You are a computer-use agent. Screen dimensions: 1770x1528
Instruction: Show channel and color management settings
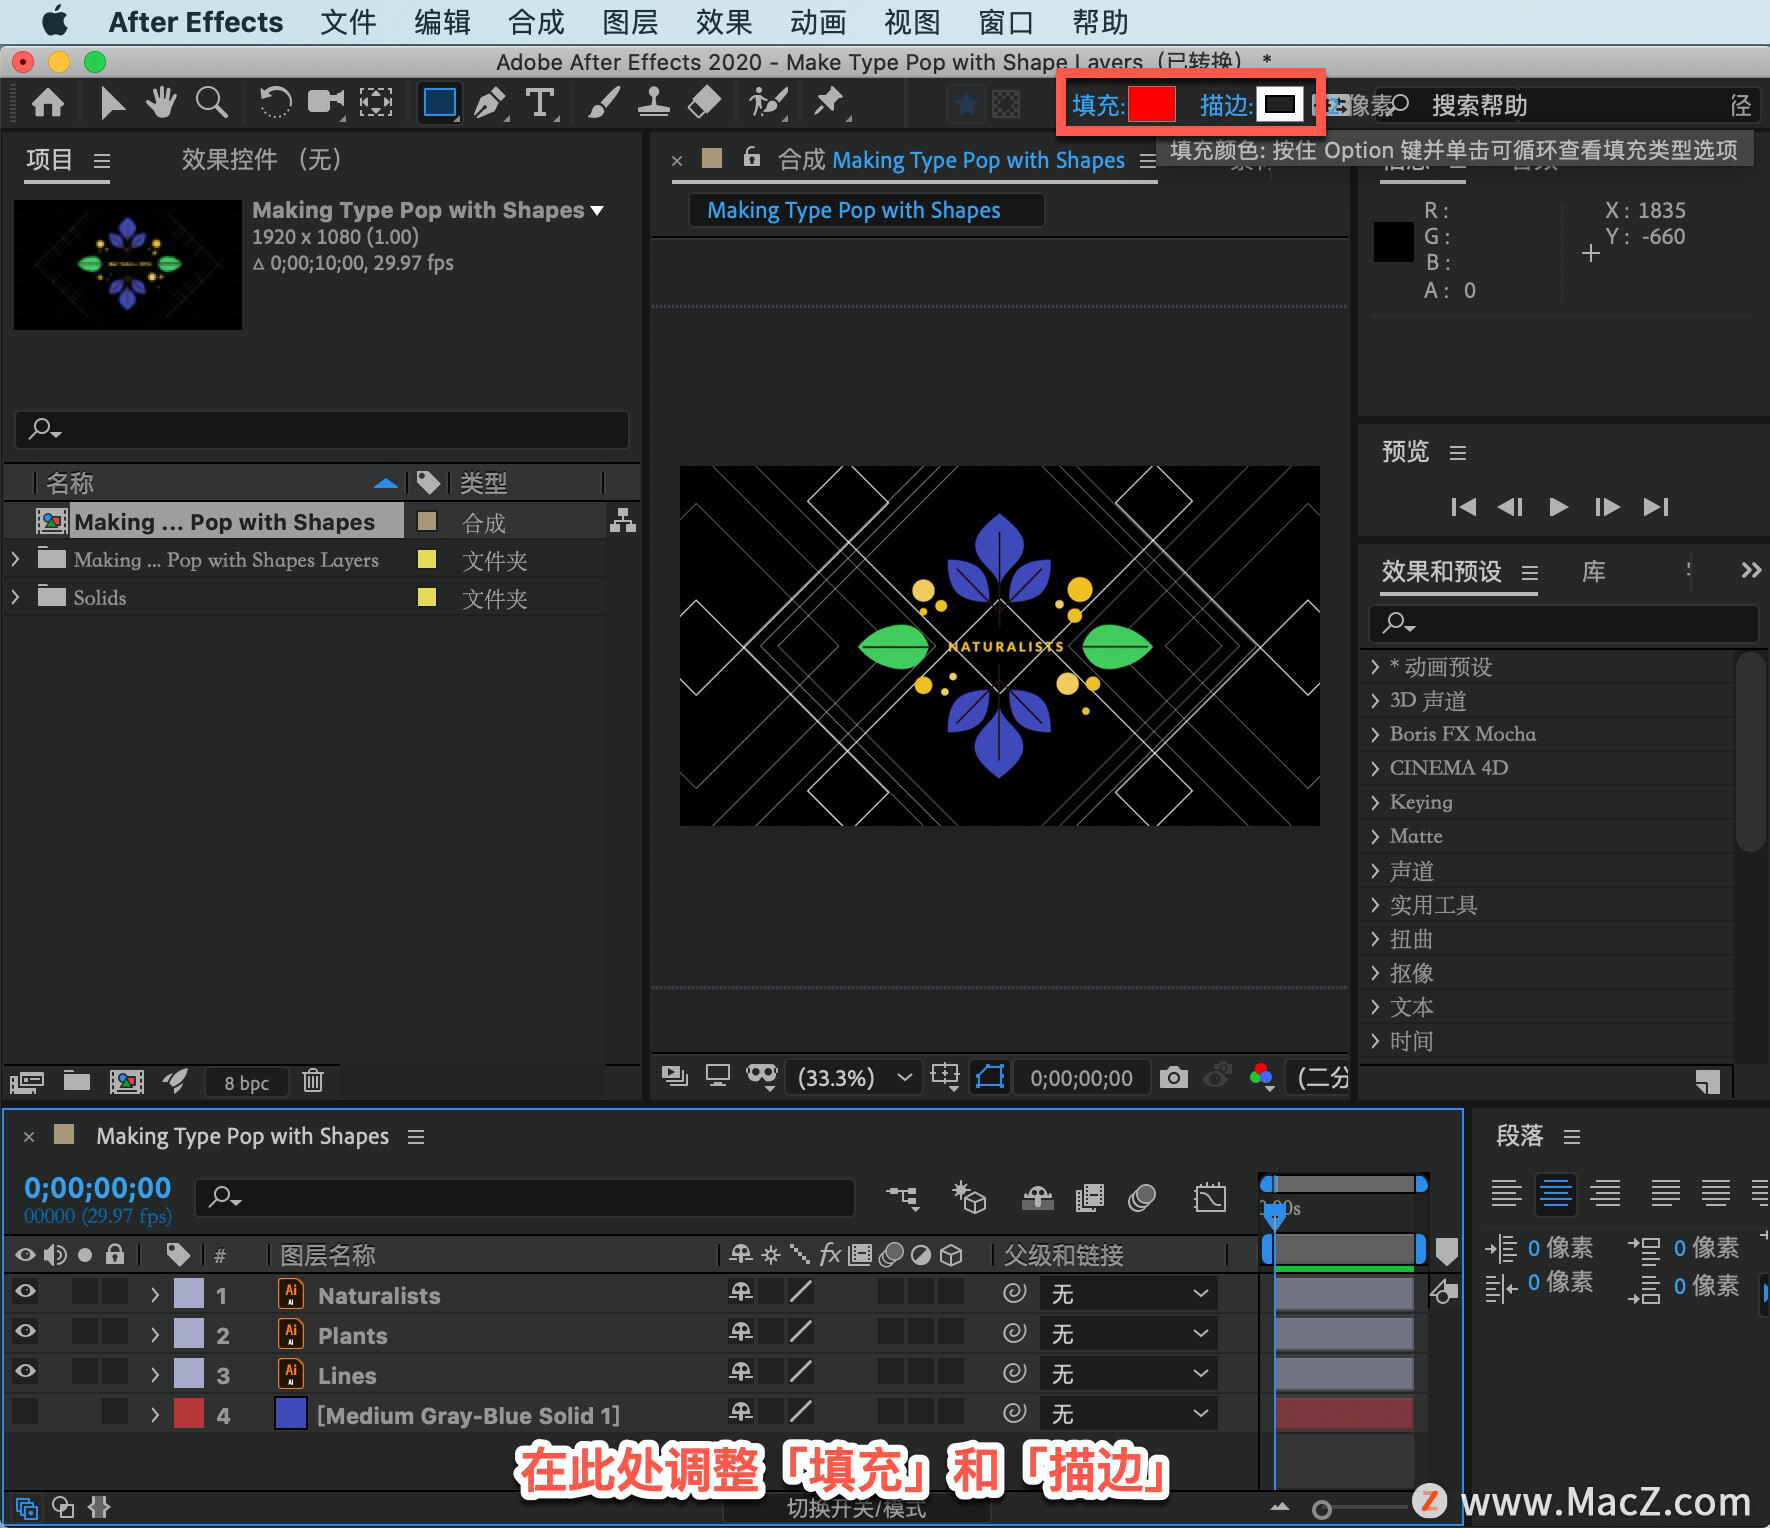point(1262,1076)
